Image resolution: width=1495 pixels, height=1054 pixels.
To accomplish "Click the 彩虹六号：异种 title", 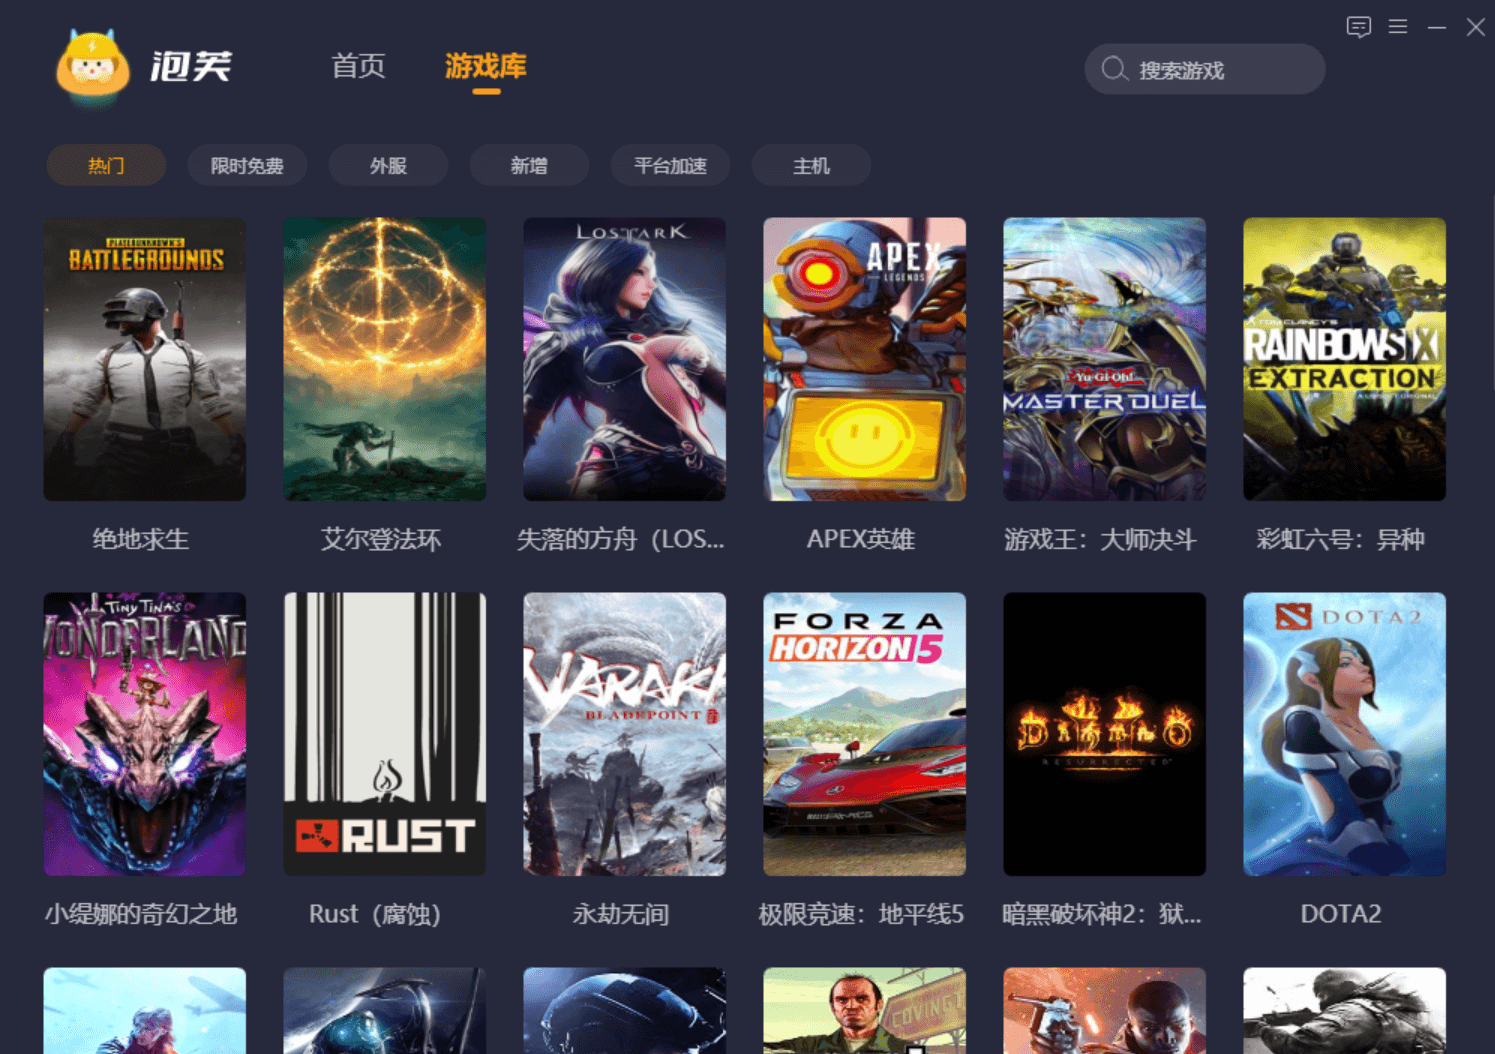I will pos(1341,540).
